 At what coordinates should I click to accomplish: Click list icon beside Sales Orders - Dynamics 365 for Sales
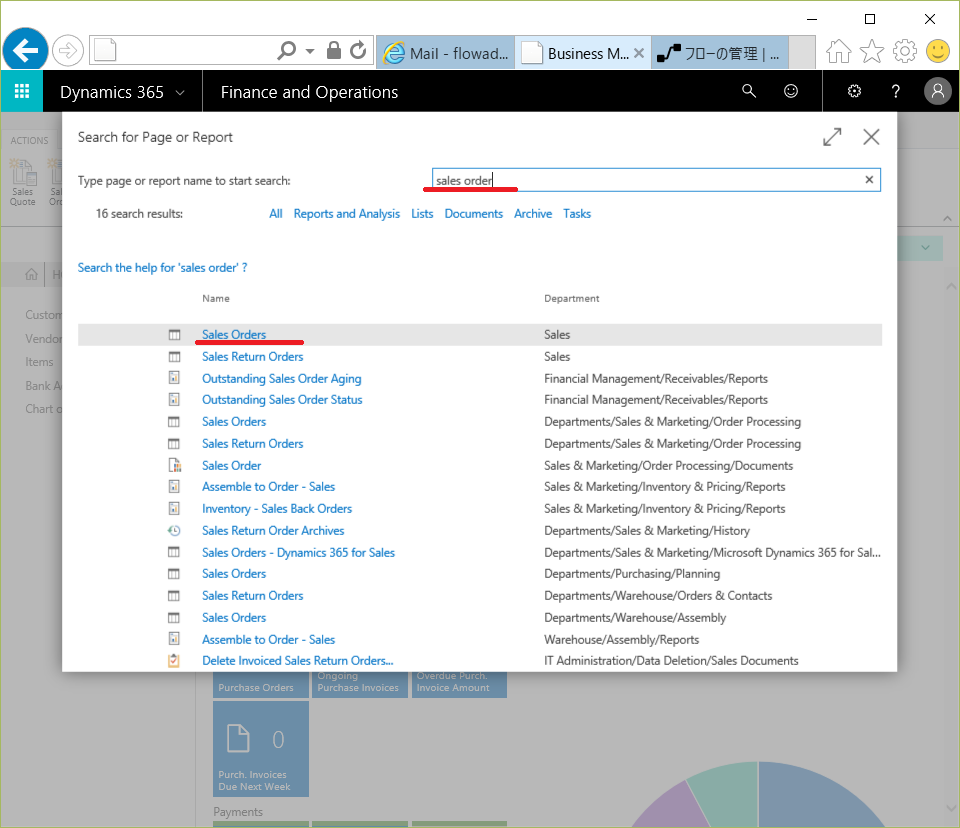[x=174, y=552]
